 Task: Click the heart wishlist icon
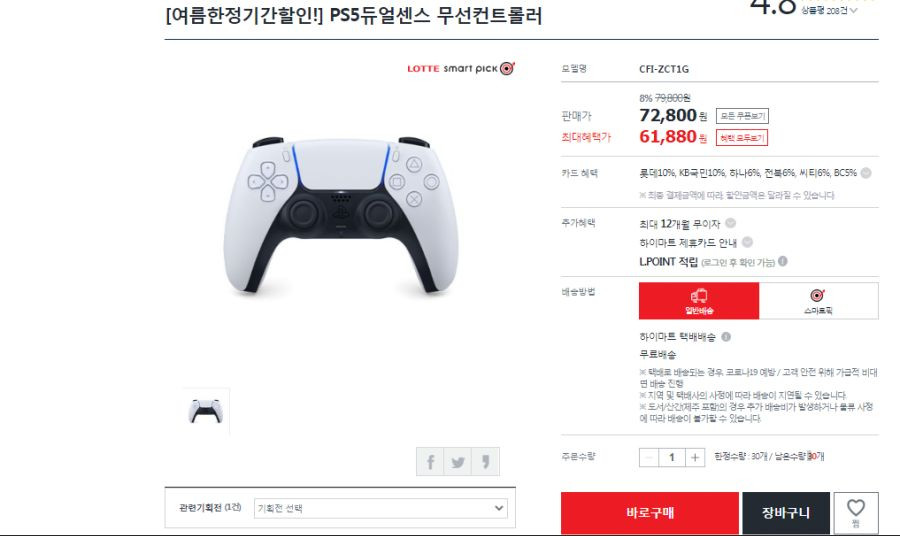pos(856,512)
